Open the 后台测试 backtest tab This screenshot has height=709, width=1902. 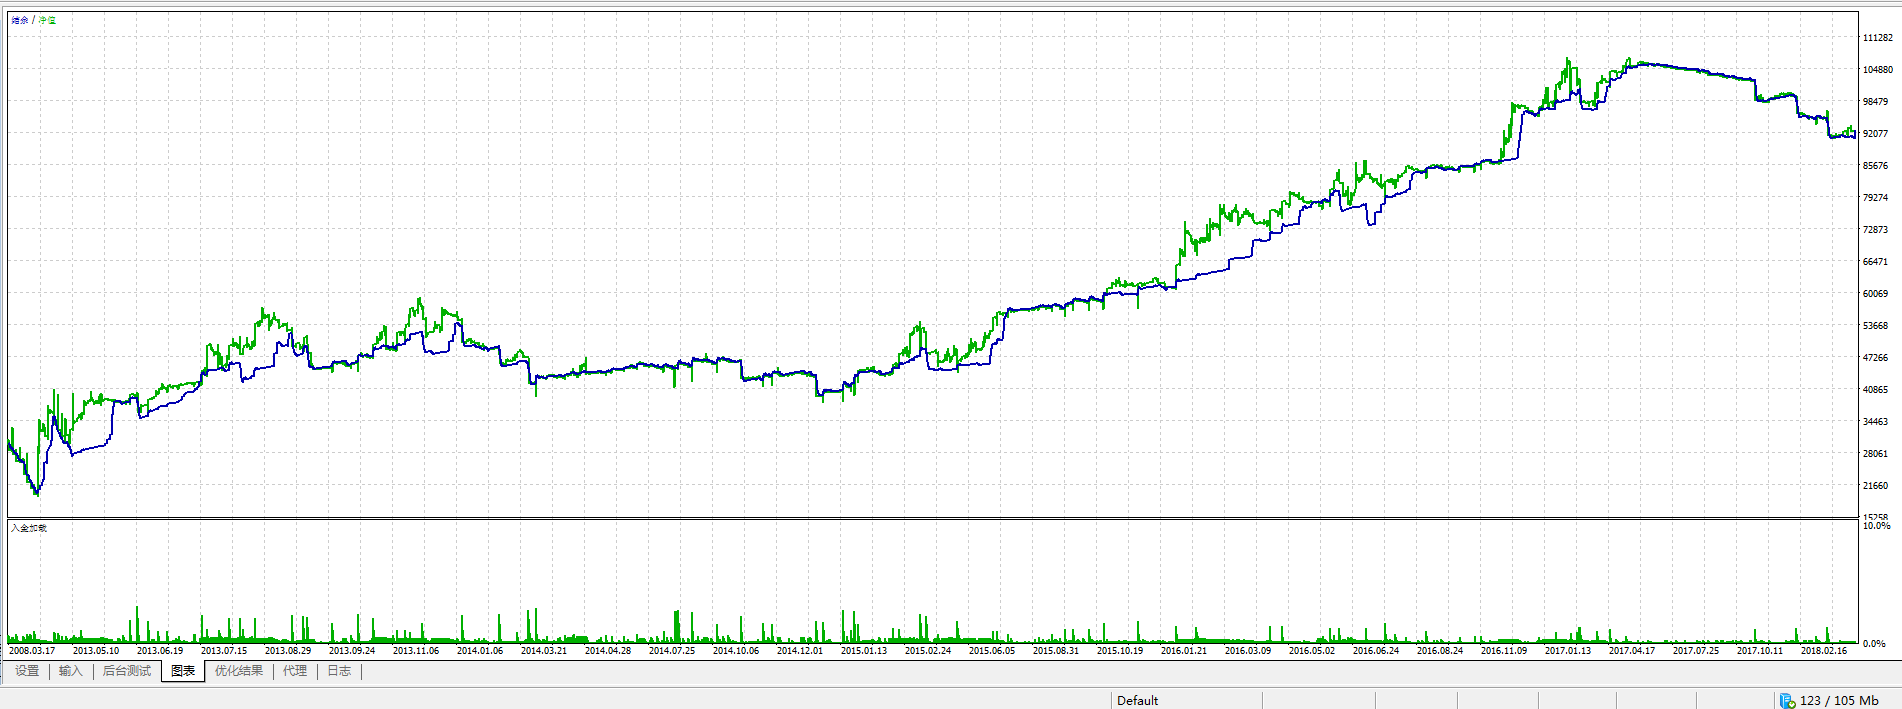tap(127, 671)
